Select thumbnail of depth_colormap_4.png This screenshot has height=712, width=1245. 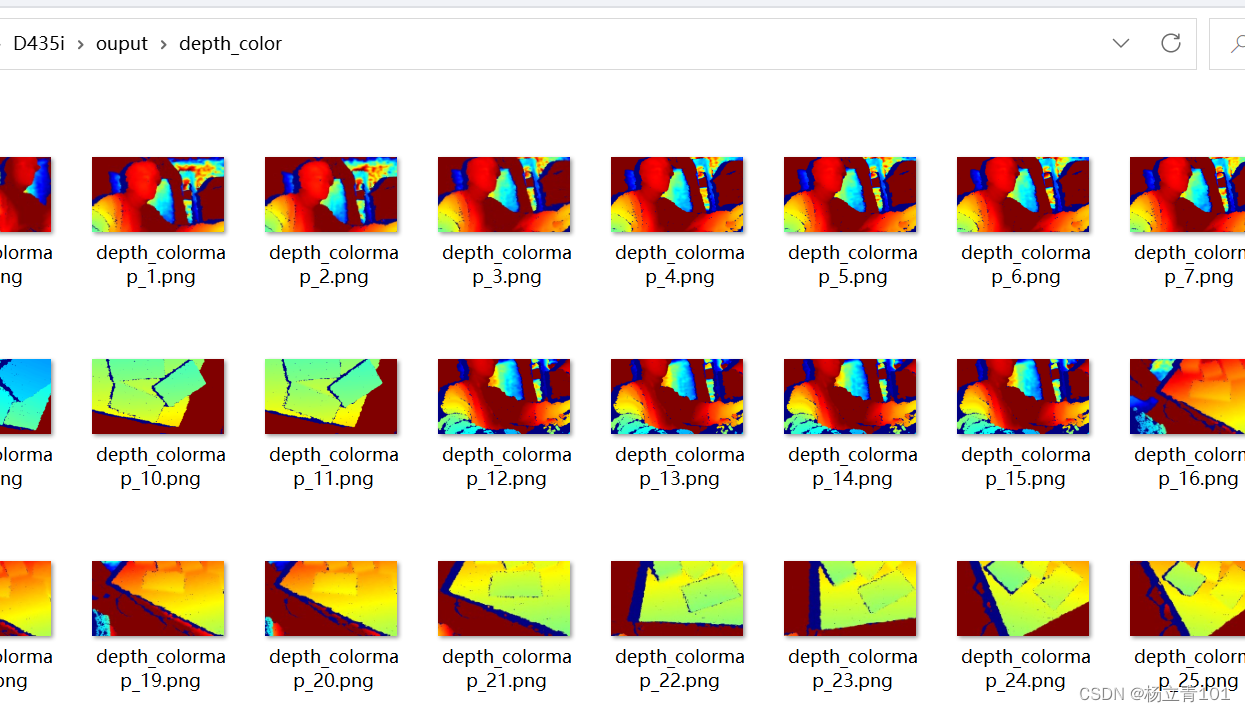677,195
